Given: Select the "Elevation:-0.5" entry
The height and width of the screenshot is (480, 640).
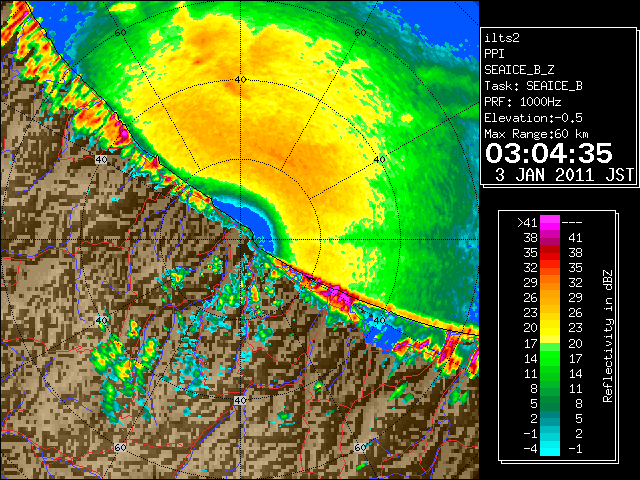Looking at the screenshot, I should pos(533,118).
